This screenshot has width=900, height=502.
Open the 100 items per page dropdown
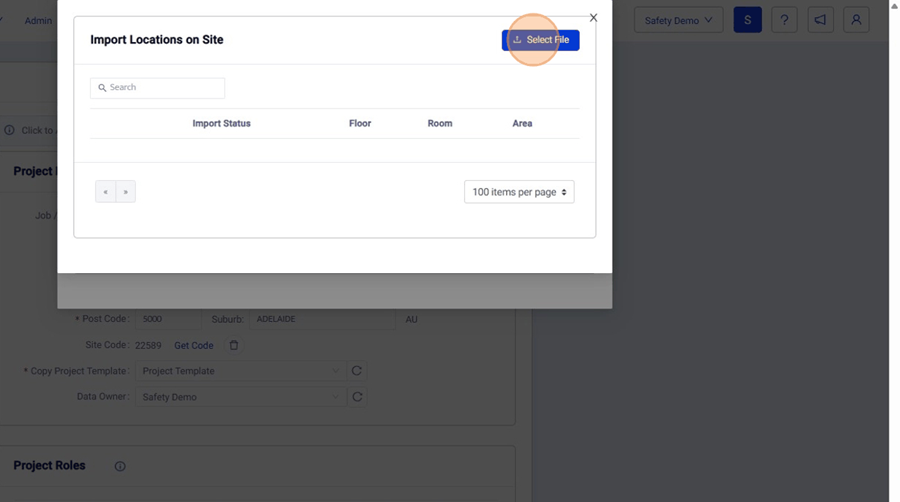(519, 192)
